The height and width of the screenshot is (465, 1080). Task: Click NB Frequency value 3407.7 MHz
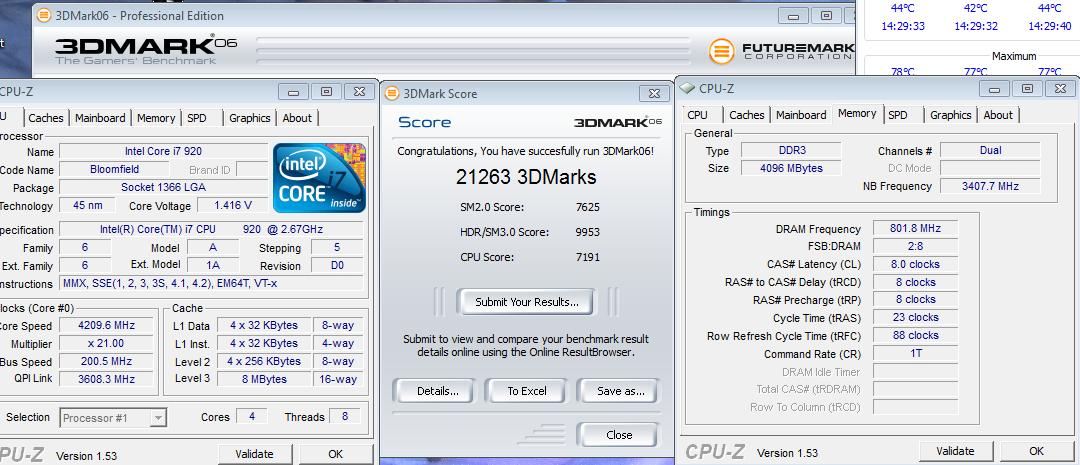coord(990,186)
